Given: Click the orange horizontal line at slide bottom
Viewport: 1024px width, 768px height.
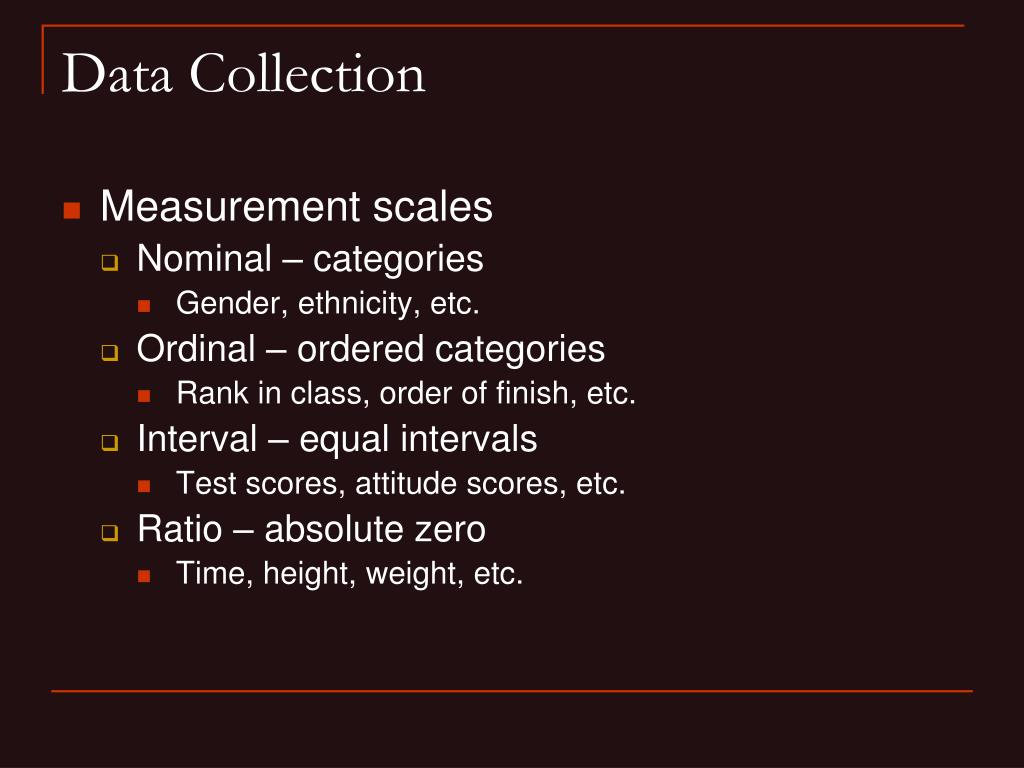Looking at the screenshot, I should coord(512,690).
